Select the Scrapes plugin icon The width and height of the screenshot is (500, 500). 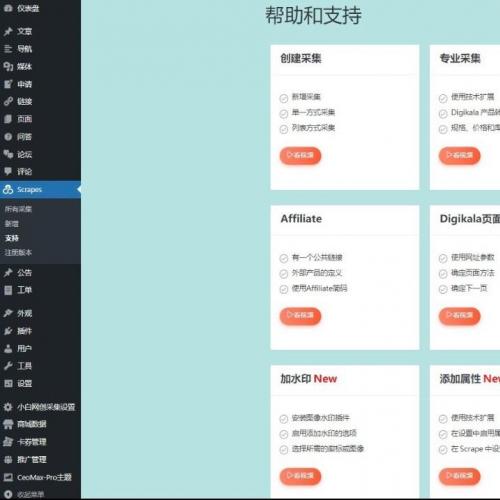coord(8,189)
